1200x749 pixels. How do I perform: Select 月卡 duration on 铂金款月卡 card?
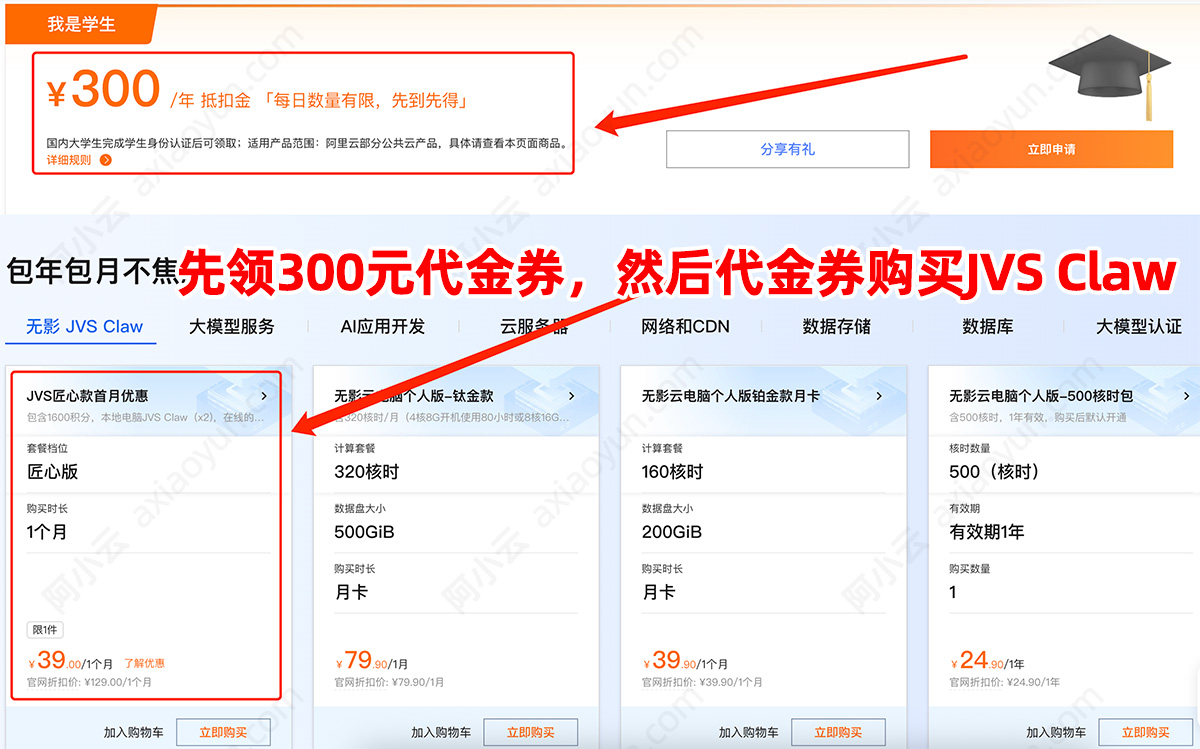click(659, 592)
